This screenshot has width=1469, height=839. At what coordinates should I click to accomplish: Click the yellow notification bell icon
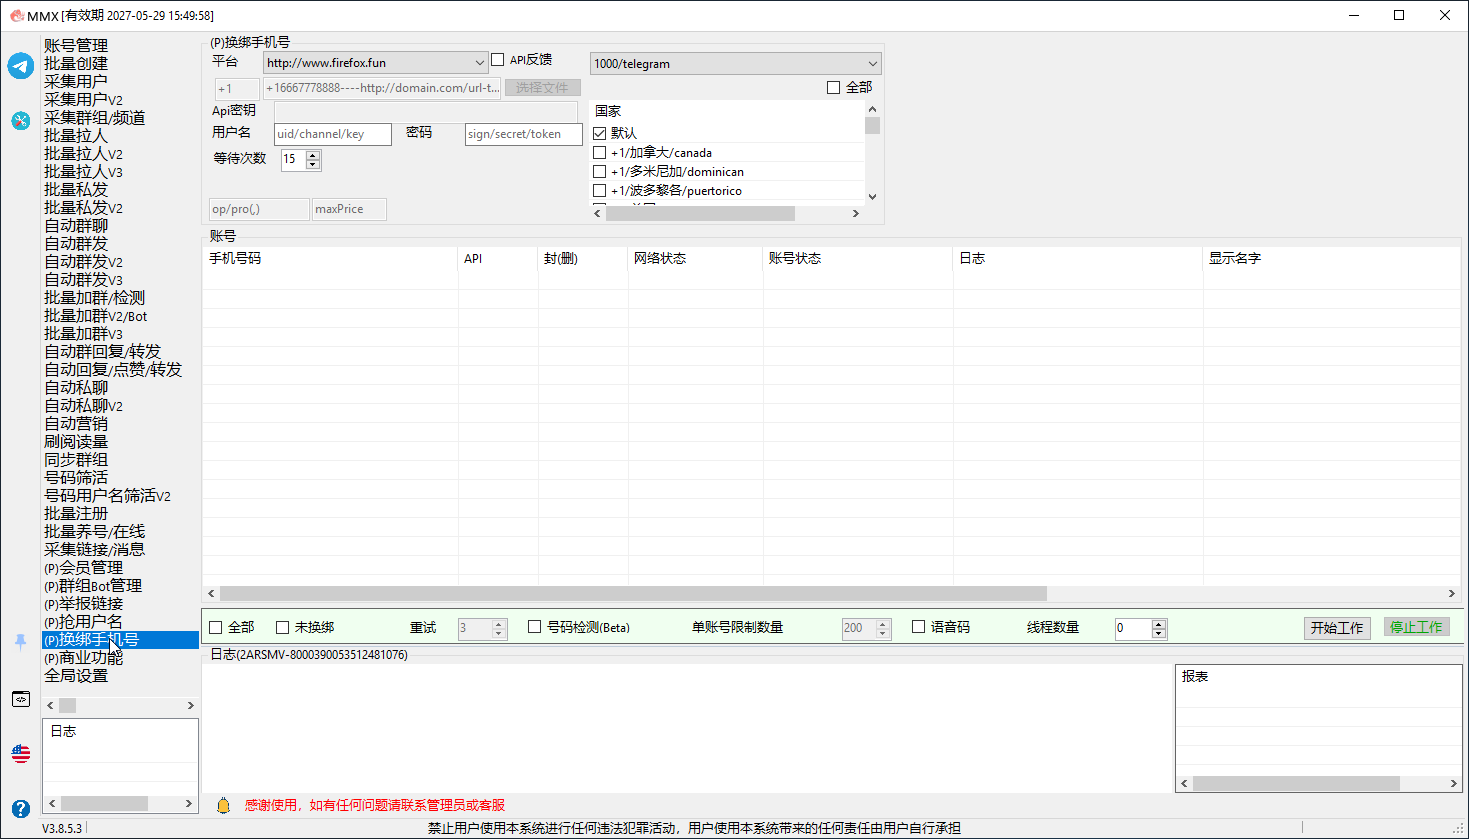pos(223,805)
